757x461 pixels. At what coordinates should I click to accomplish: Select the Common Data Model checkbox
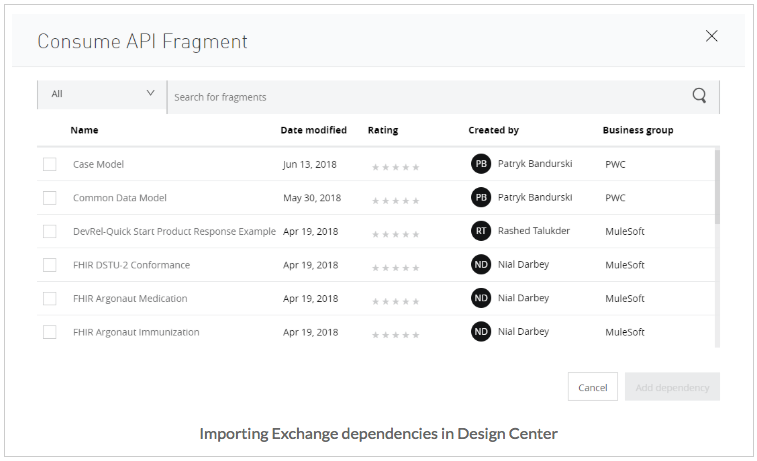50,198
